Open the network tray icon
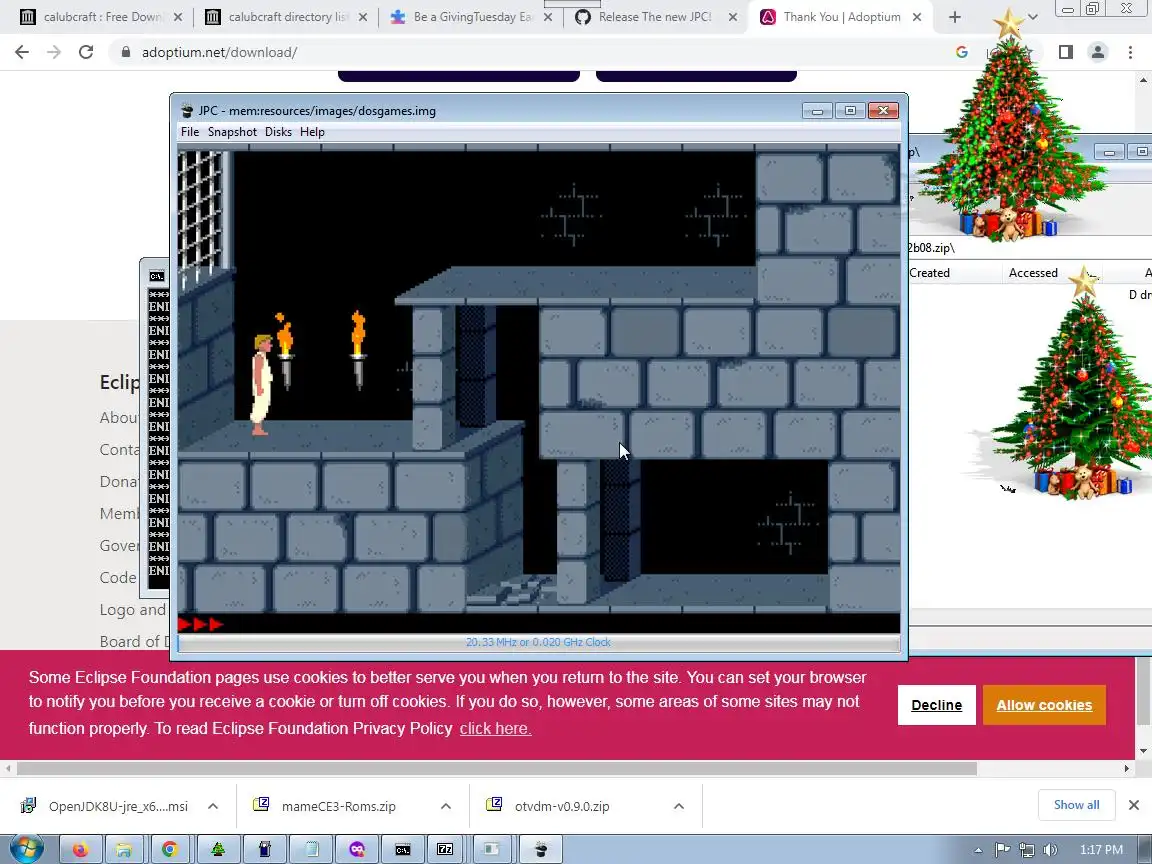This screenshot has width=1152, height=864. tap(1026, 850)
